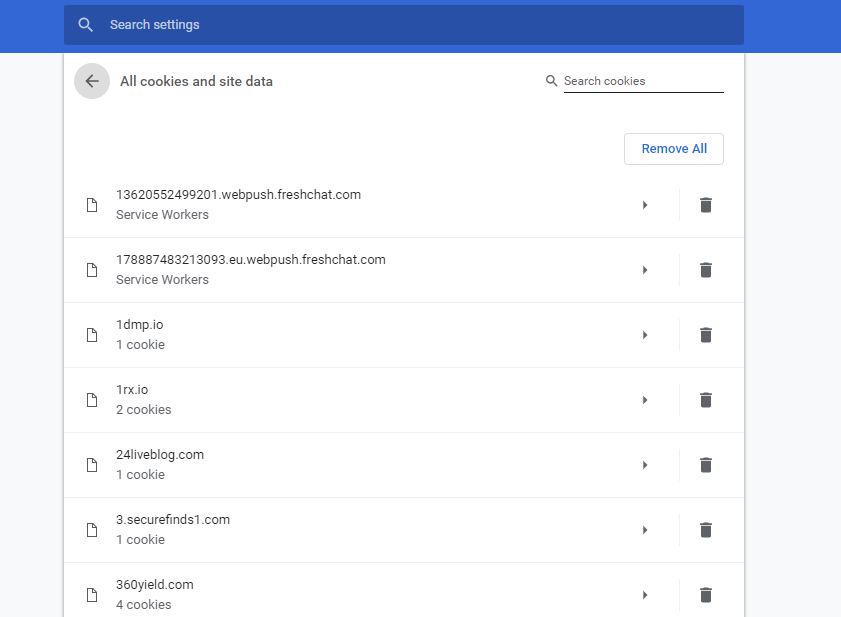Click '4 cookies' under 360yield.com

pyautogui.click(x=143, y=604)
